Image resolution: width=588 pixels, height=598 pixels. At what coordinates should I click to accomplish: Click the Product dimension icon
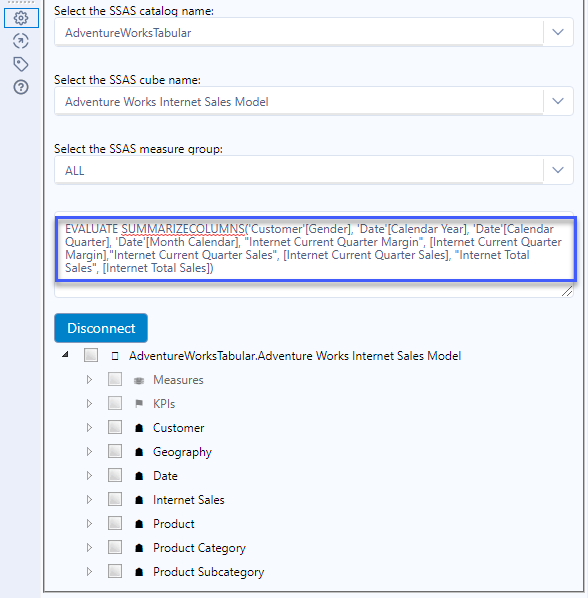[x=139, y=524]
